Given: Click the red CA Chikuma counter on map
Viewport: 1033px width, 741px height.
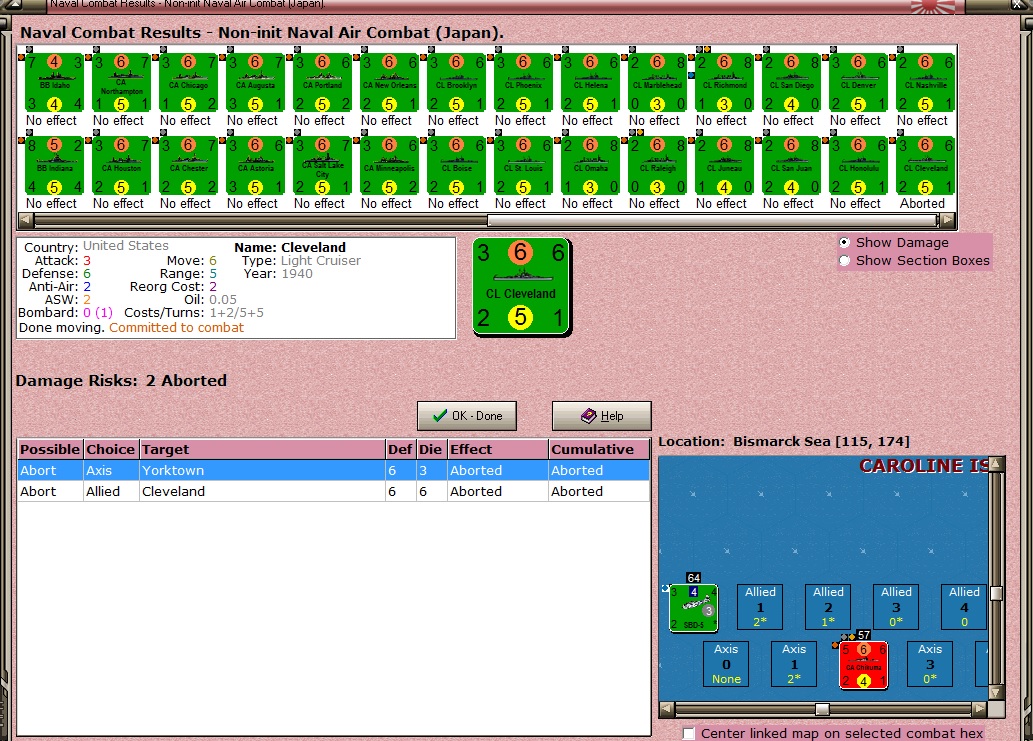Looking at the screenshot, I should pyautogui.click(x=863, y=665).
